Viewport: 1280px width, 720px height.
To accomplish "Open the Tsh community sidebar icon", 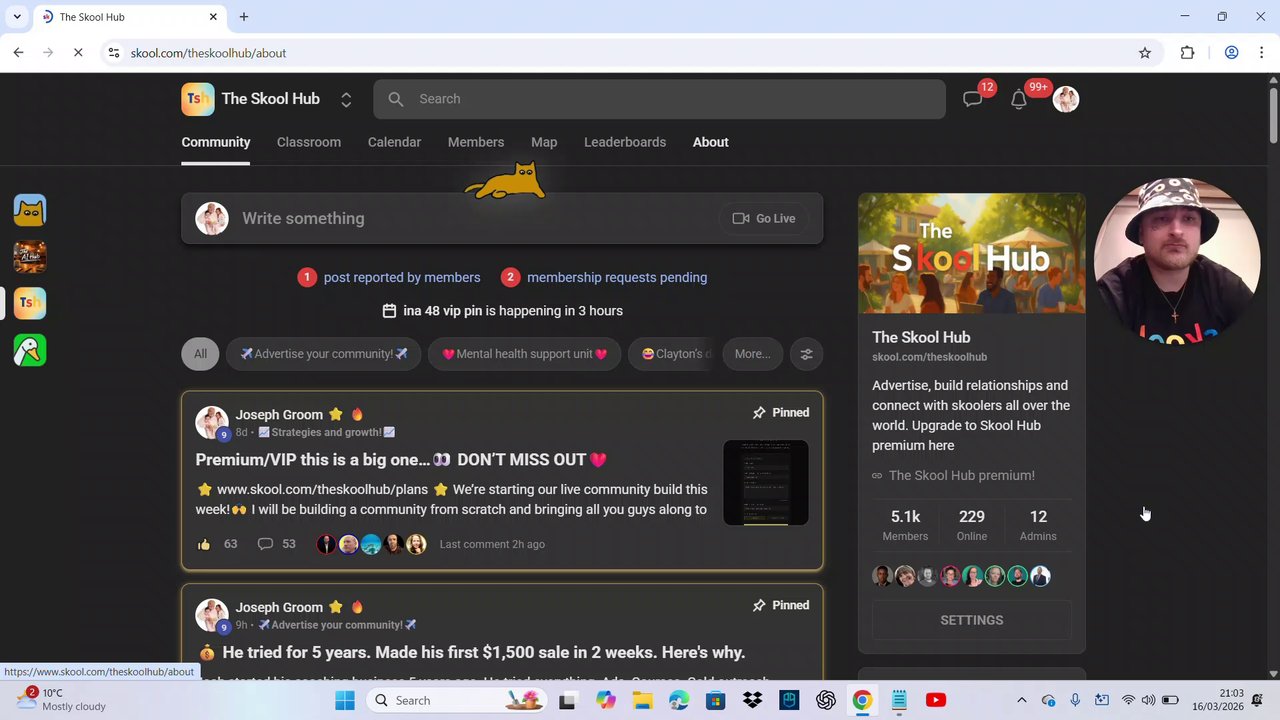I will [30, 303].
